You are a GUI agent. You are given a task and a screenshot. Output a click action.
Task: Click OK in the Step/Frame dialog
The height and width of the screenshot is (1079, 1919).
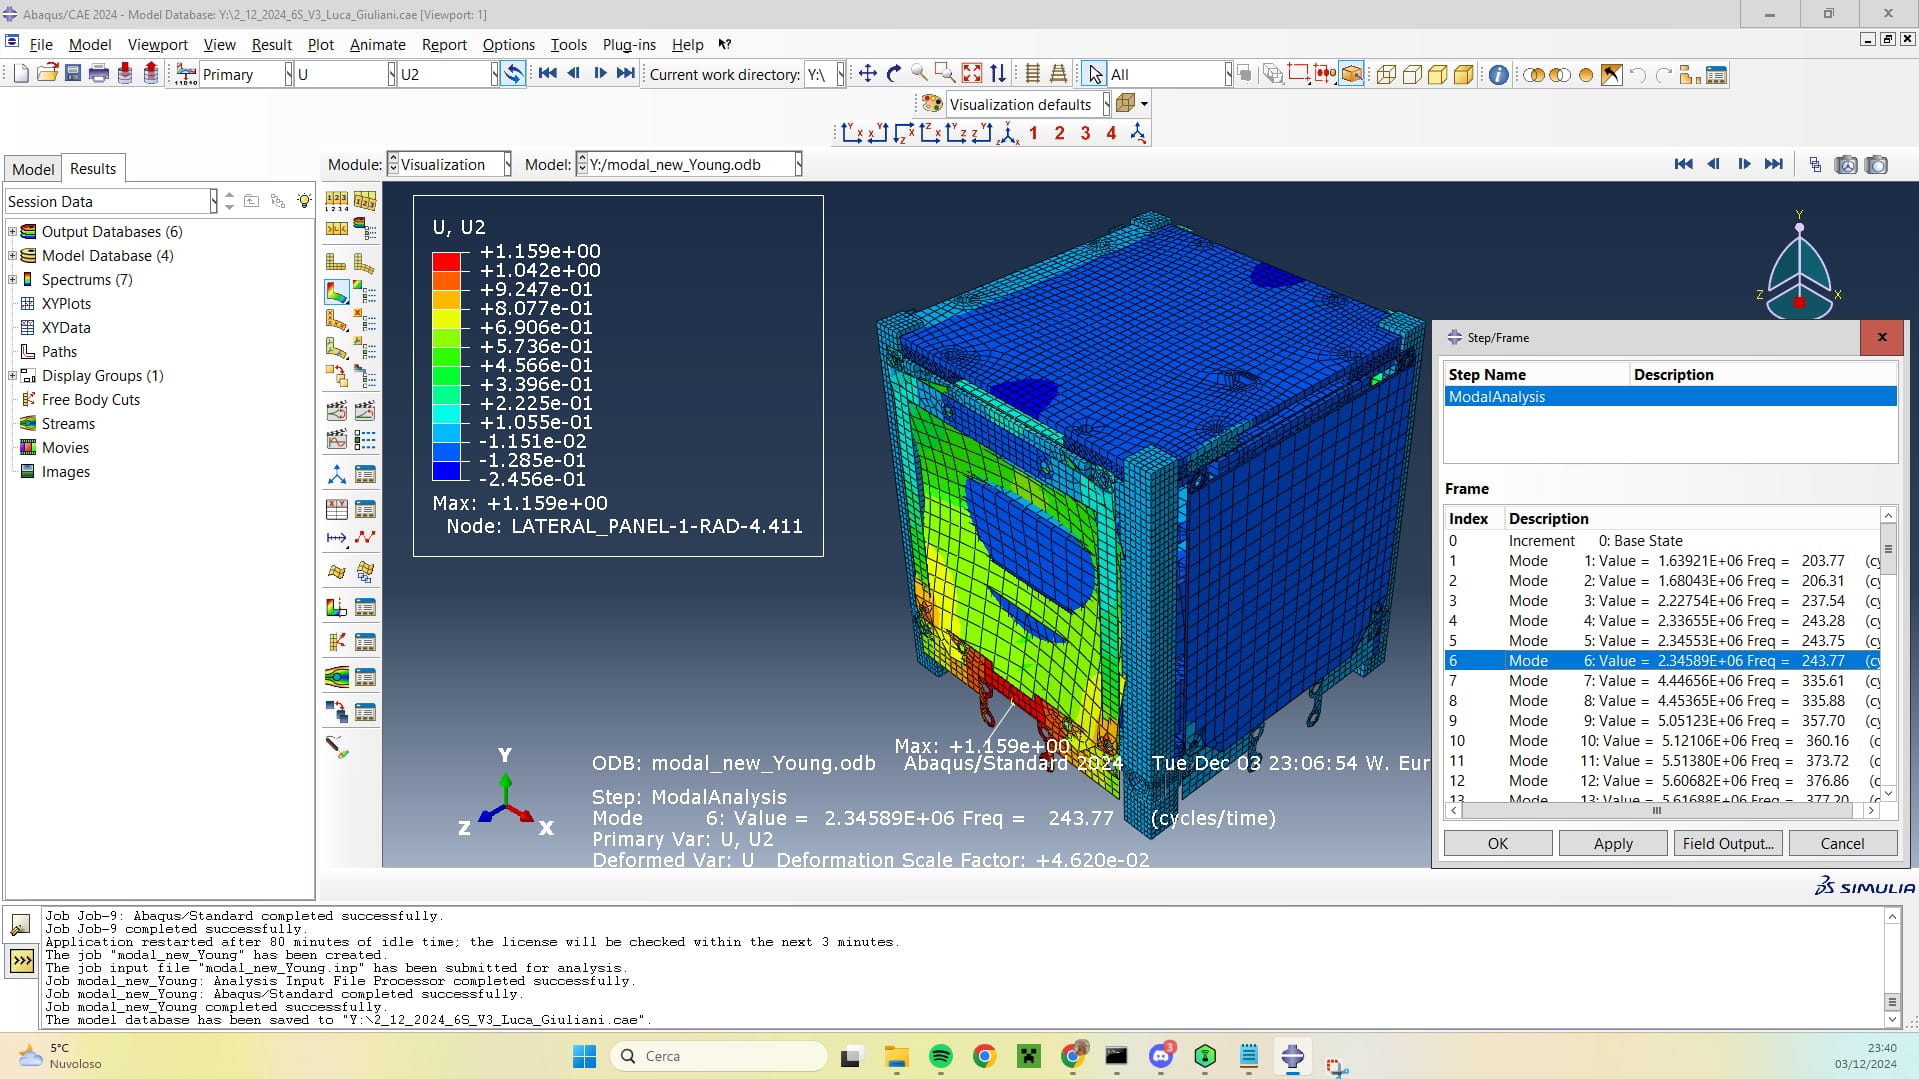click(1497, 843)
